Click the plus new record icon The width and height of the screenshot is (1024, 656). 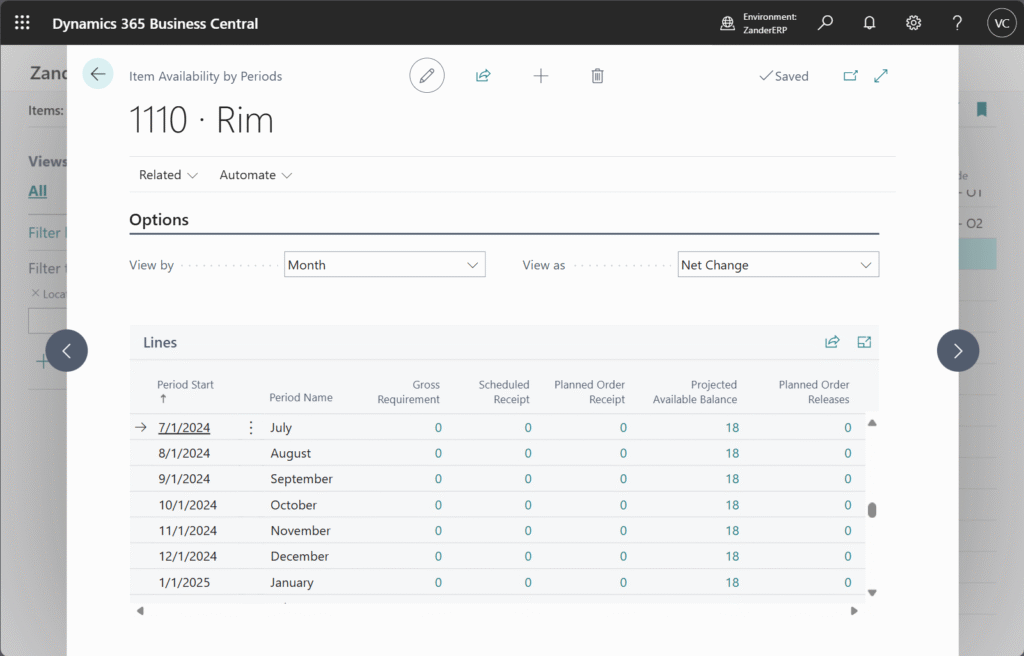pyautogui.click(x=541, y=76)
